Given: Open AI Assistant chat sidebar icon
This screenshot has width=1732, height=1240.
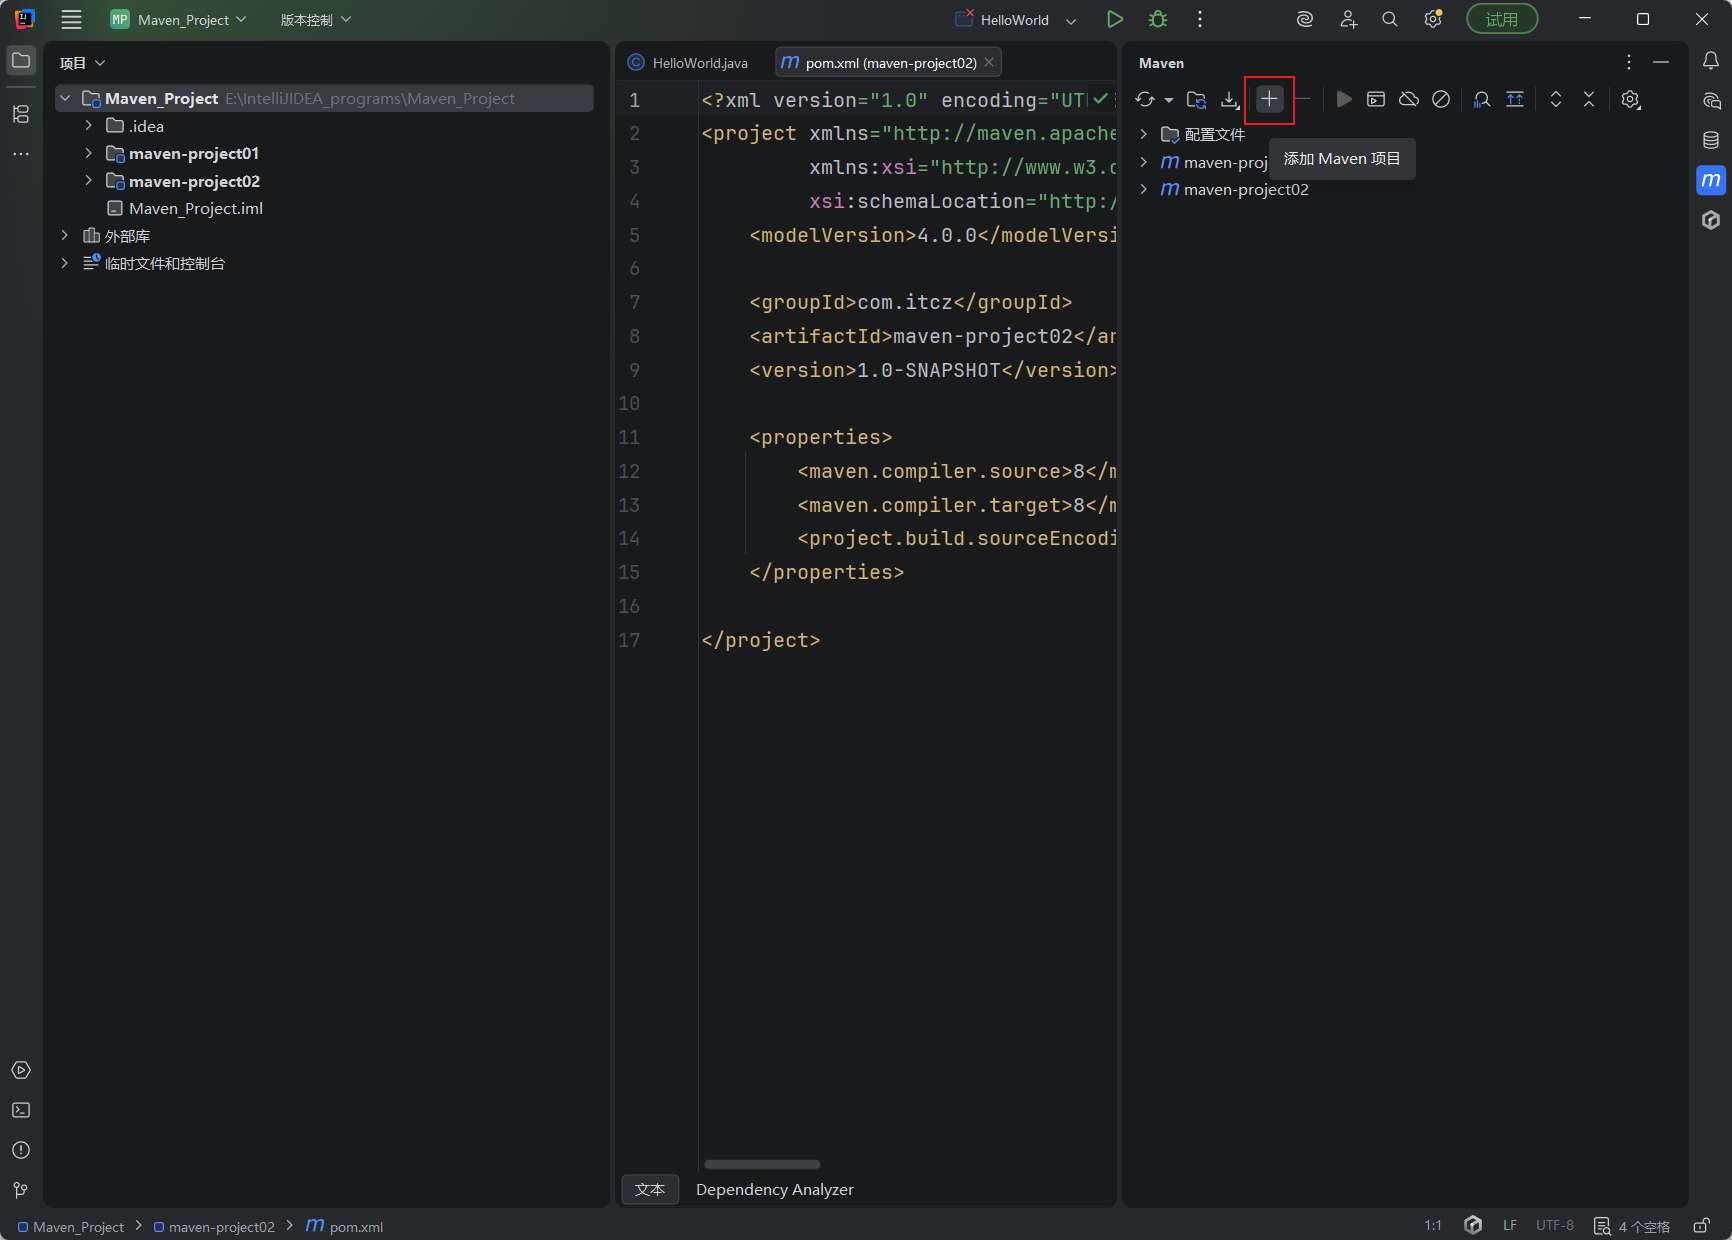Looking at the screenshot, I should pyautogui.click(x=1711, y=101).
